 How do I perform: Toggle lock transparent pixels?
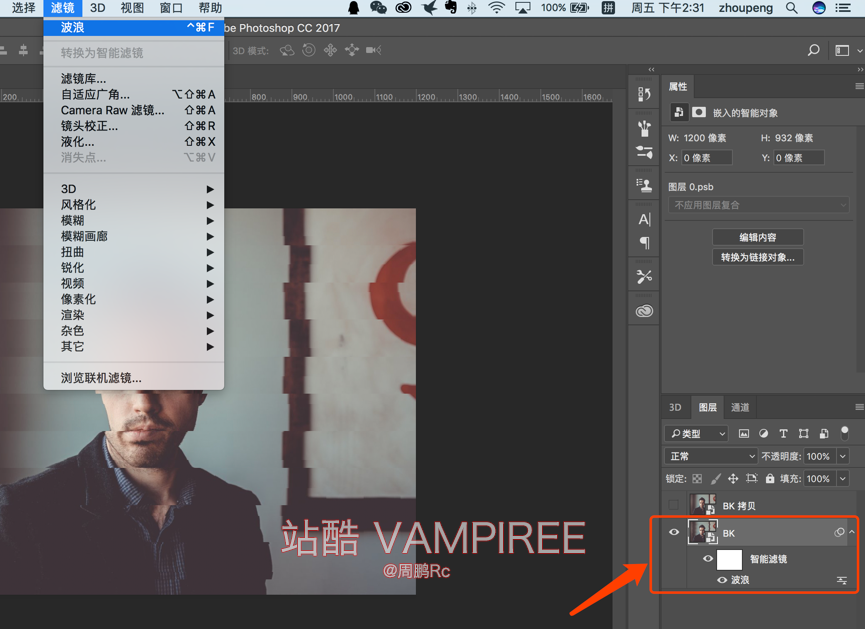click(x=697, y=478)
